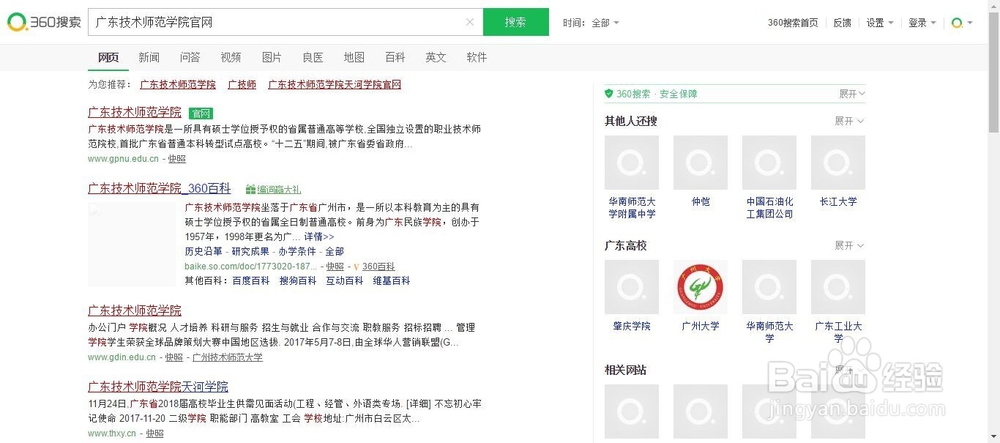Viewport: 1000px width, 443px height.
Task: Open 快照 for www.gpnu.edu.cn
Action: [177, 159]
